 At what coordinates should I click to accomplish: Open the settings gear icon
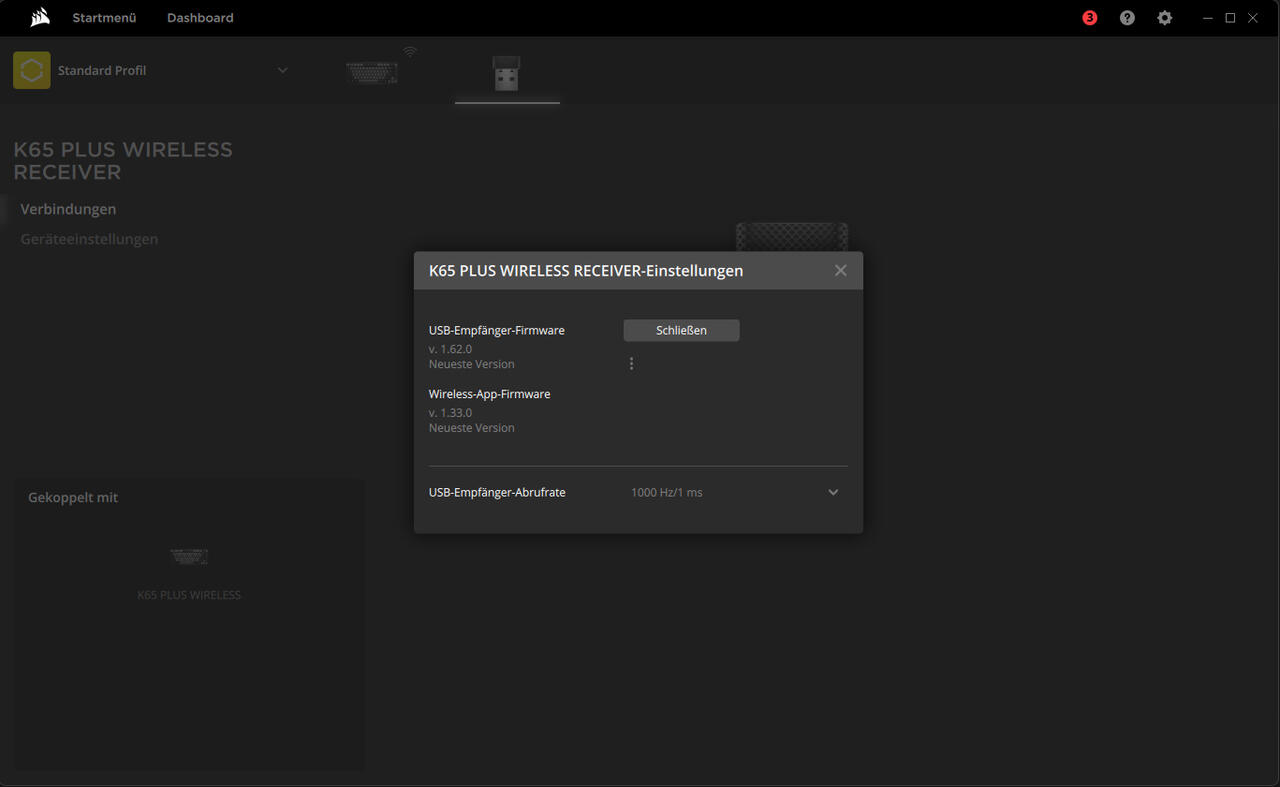[1164, 18]
